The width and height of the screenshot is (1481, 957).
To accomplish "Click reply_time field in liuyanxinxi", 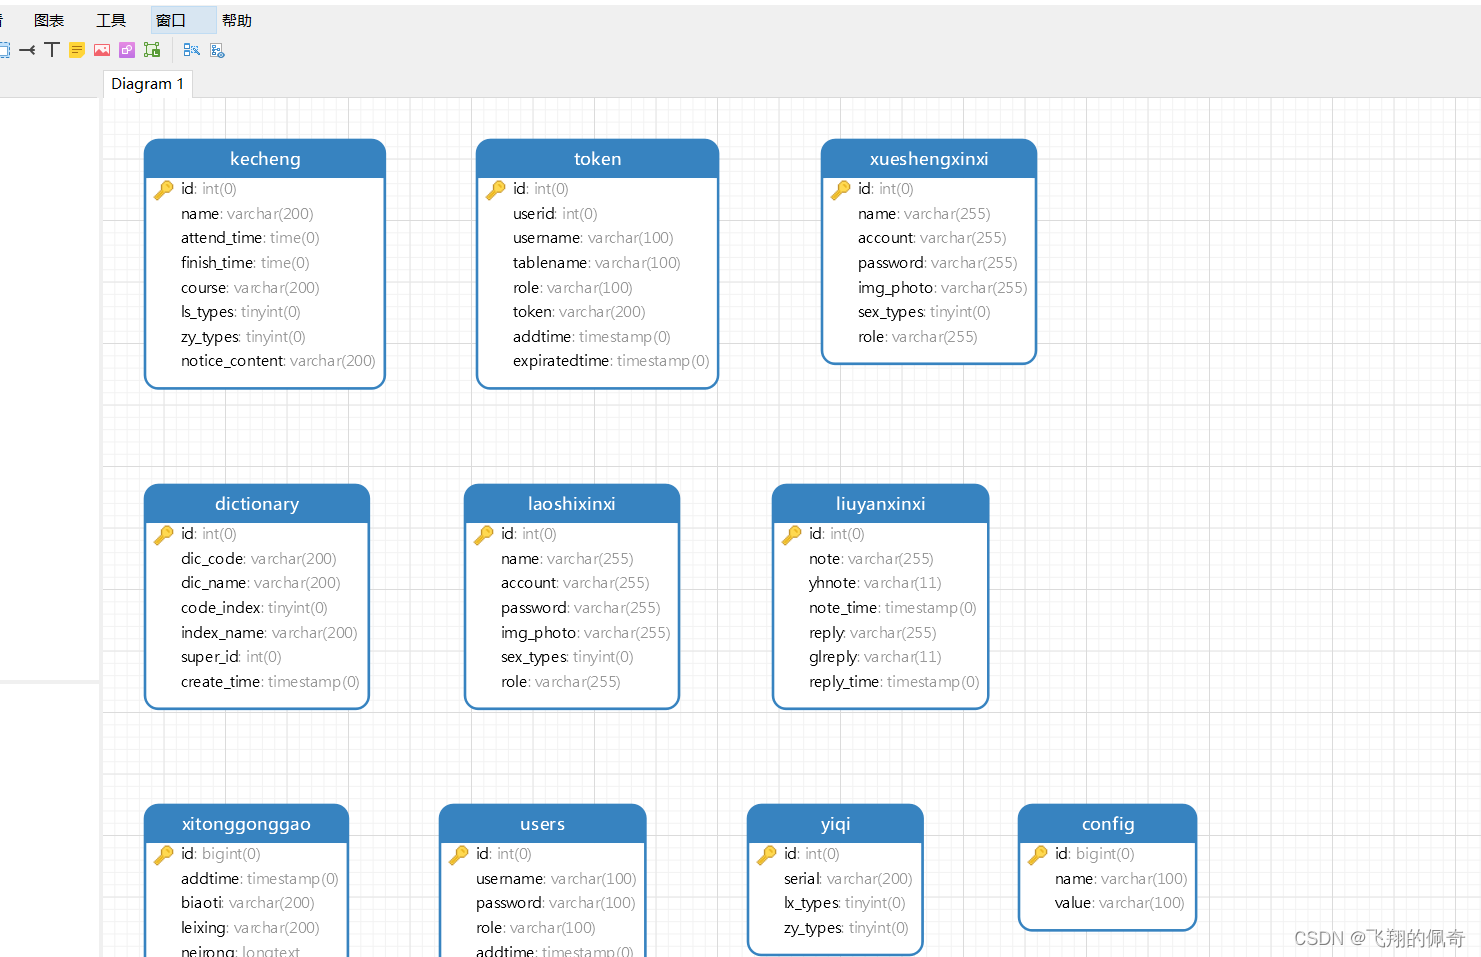I will pyautogui.click(x=894, y=682).
